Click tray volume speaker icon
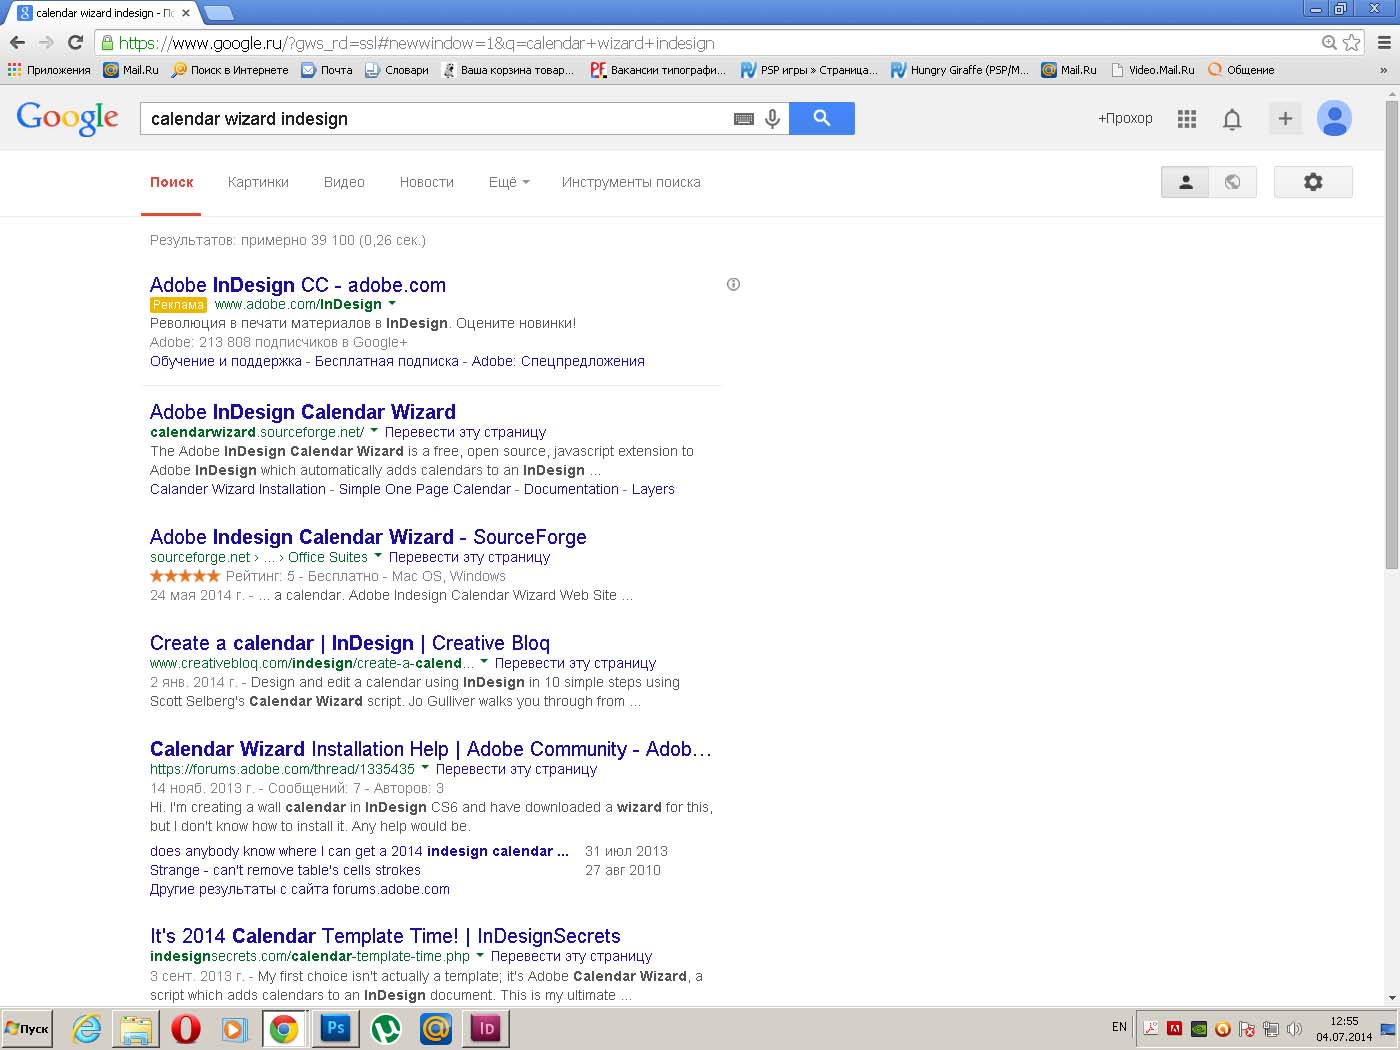This screenshot has width=1400, height=1050. coord(1294,1028)
